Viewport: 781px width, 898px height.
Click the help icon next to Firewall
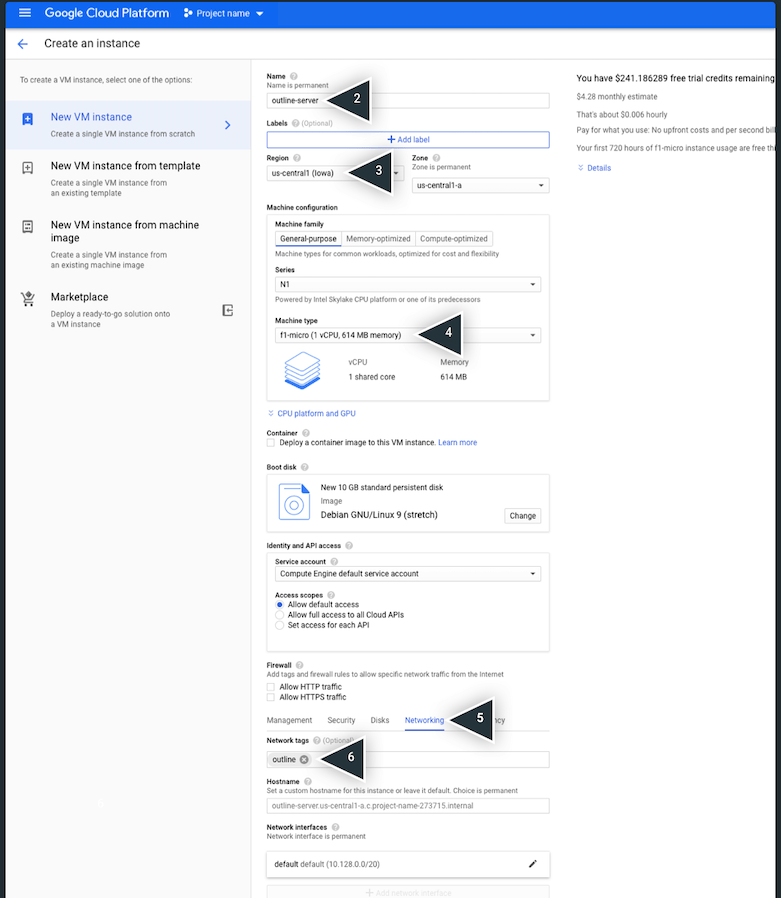(x=299, y=665)
